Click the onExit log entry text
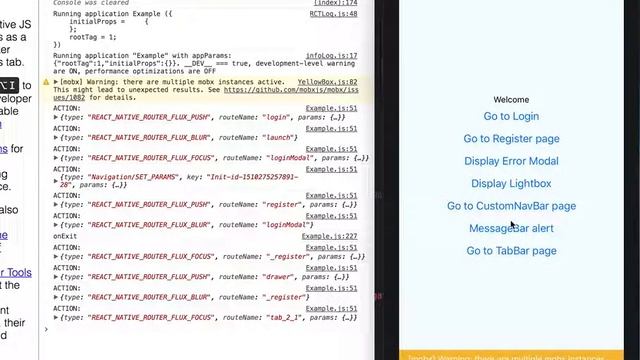Viewport: 640px width, 360px height. (65, 236)
